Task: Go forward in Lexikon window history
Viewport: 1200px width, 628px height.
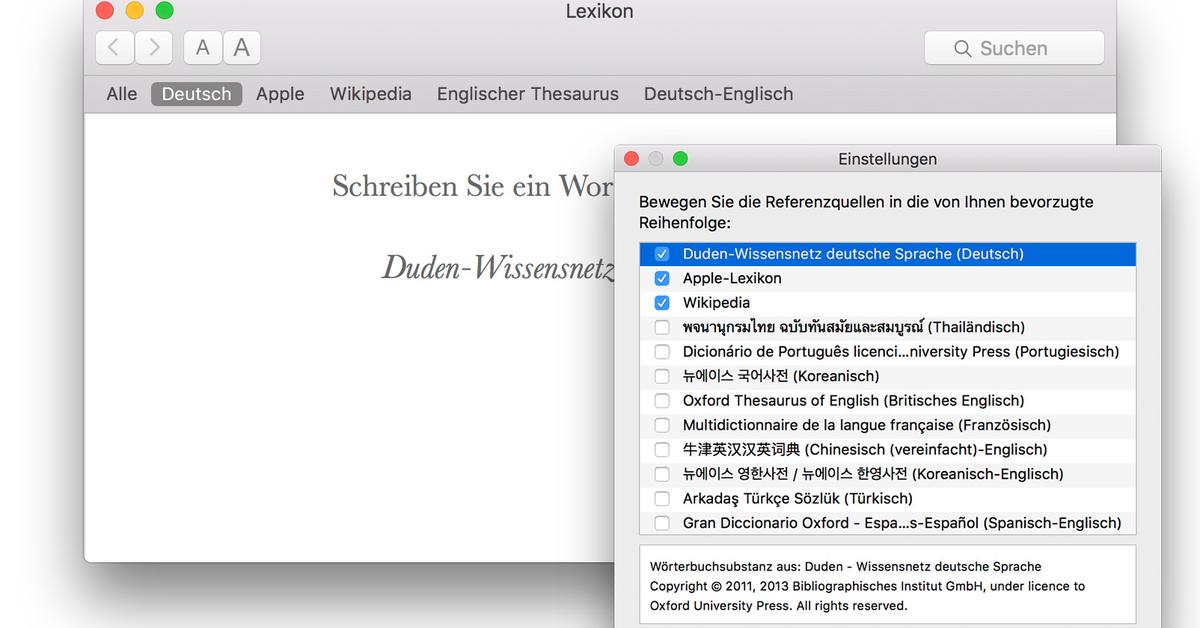Action: click(153, 47)
